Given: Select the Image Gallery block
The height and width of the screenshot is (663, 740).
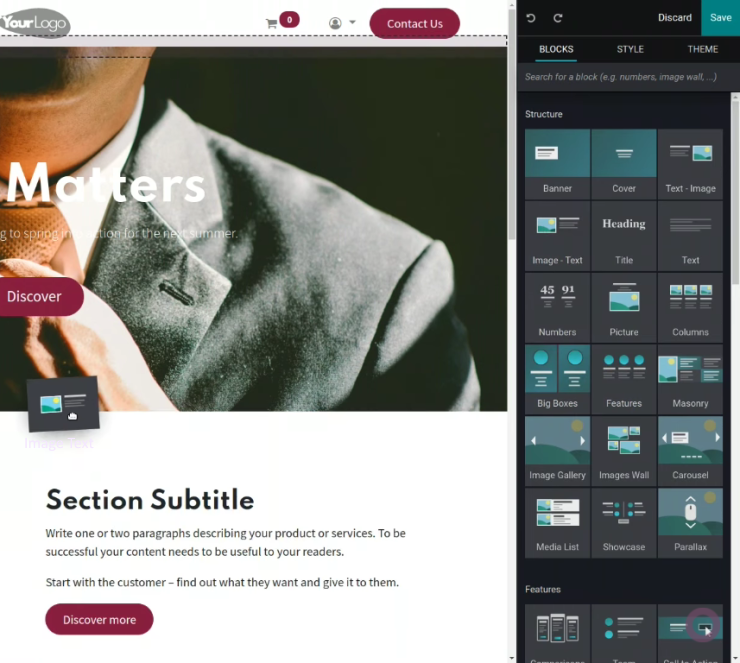Looking at the screenshot, I should coord(557,451).
